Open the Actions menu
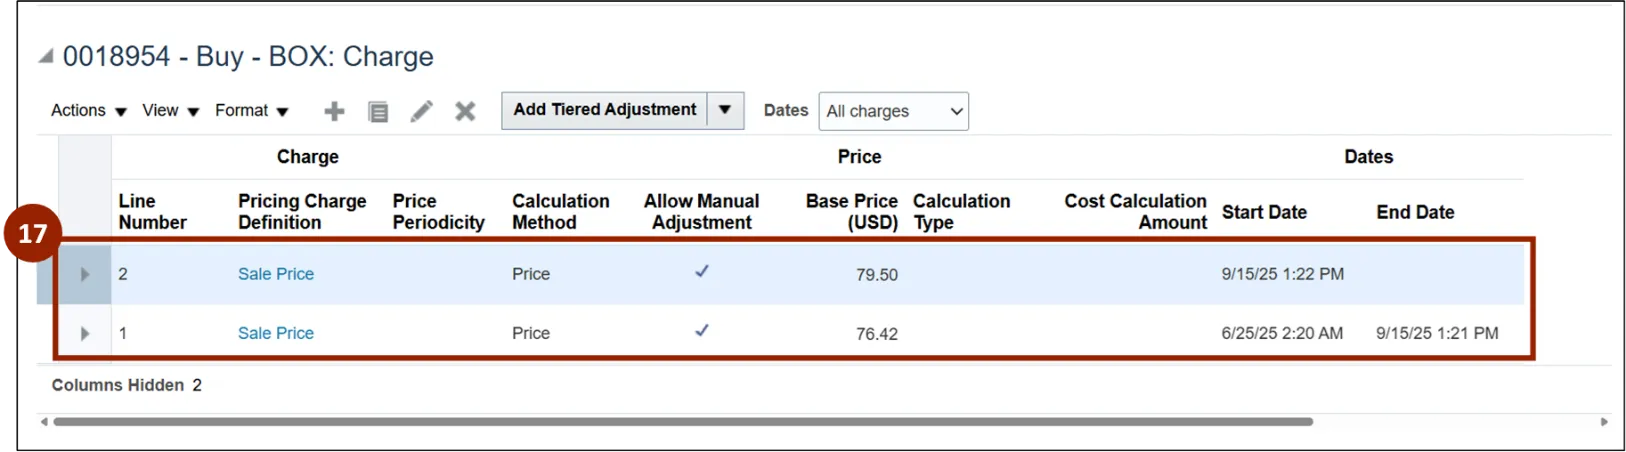The width and height of the screenshot is (1626, 452). 88,111
